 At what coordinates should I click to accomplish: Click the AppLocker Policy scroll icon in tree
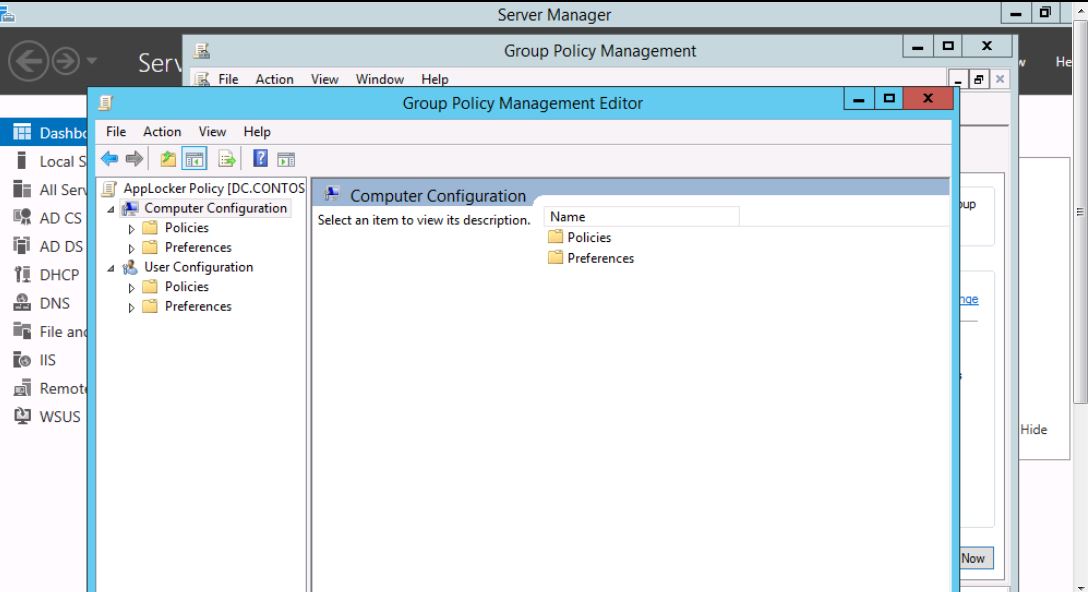[109, 188]
